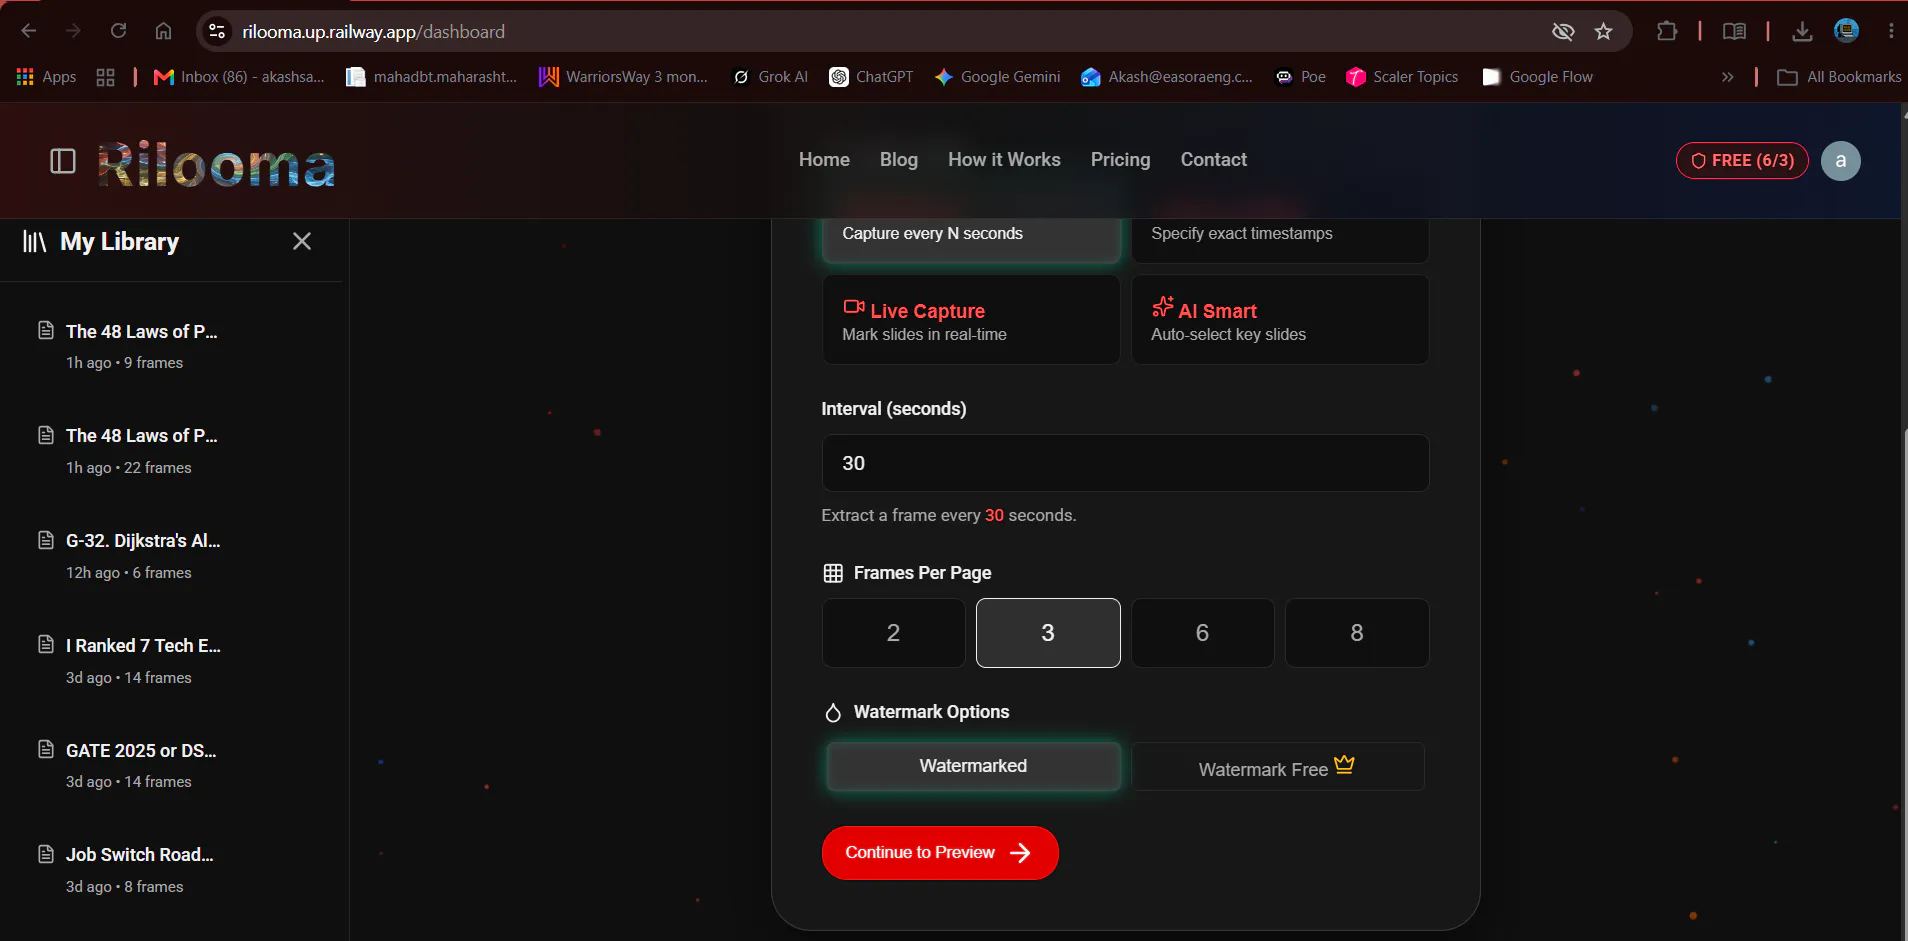
Task: Focus the Interval seconds input field
Action: [1125, 463]
